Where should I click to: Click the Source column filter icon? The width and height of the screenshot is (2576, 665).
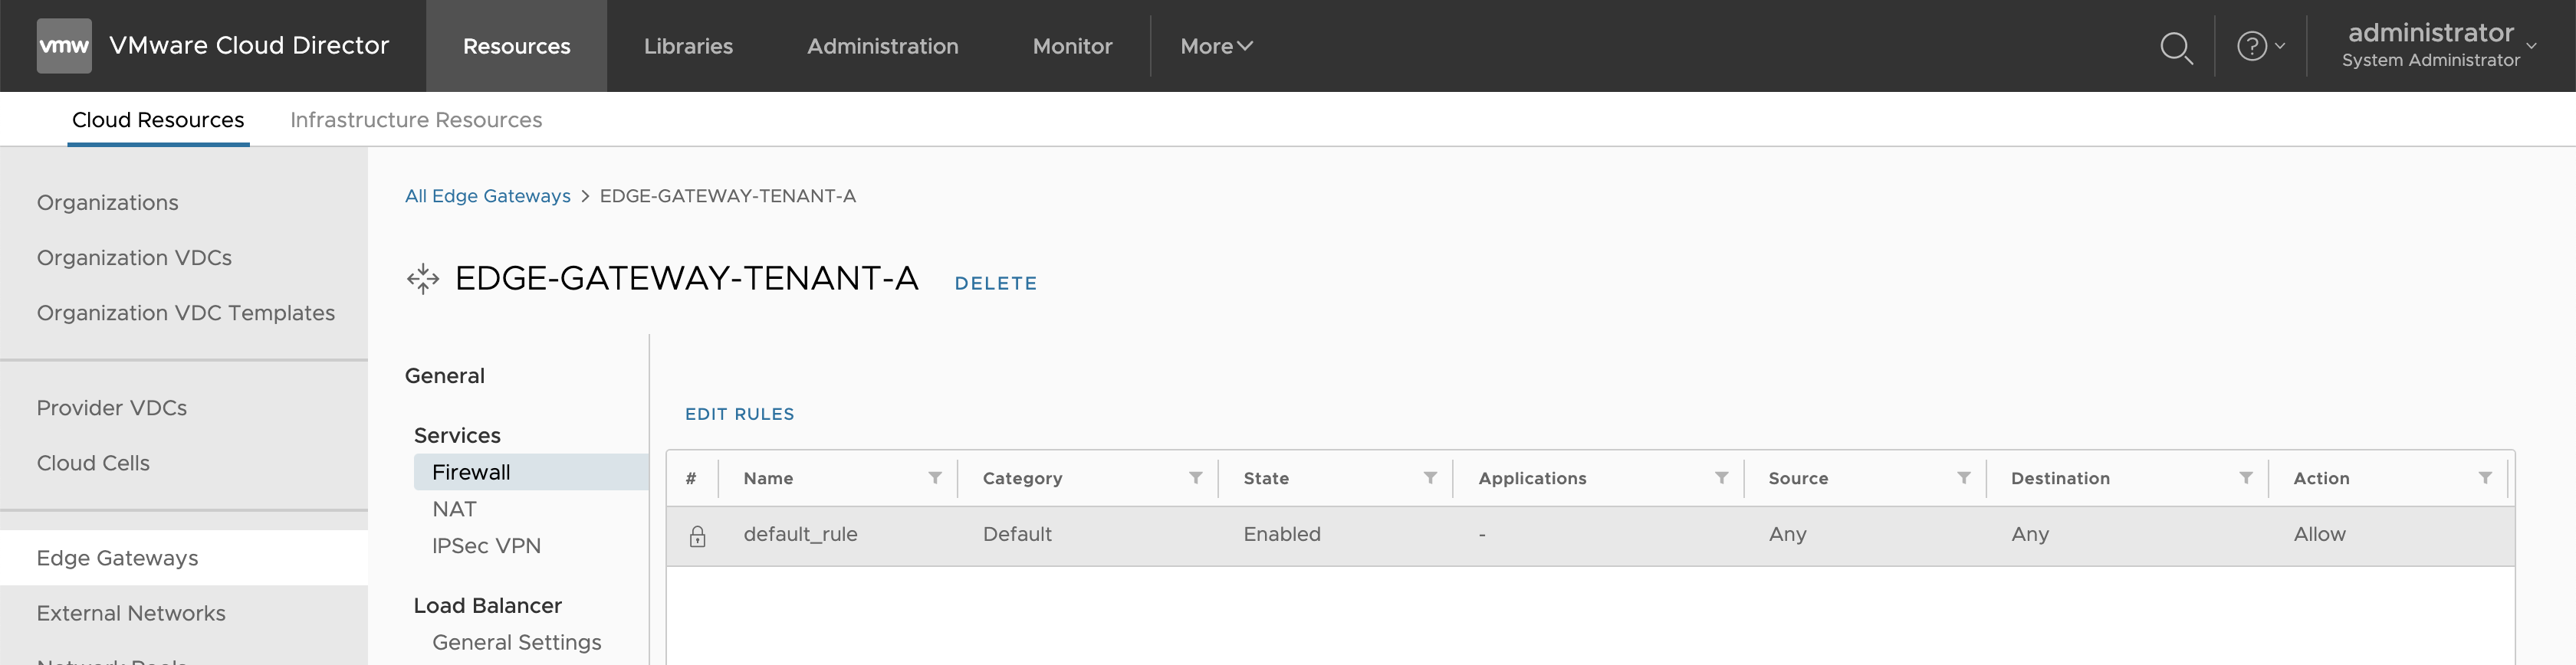pyautogui.click(x=1963, y=478)
